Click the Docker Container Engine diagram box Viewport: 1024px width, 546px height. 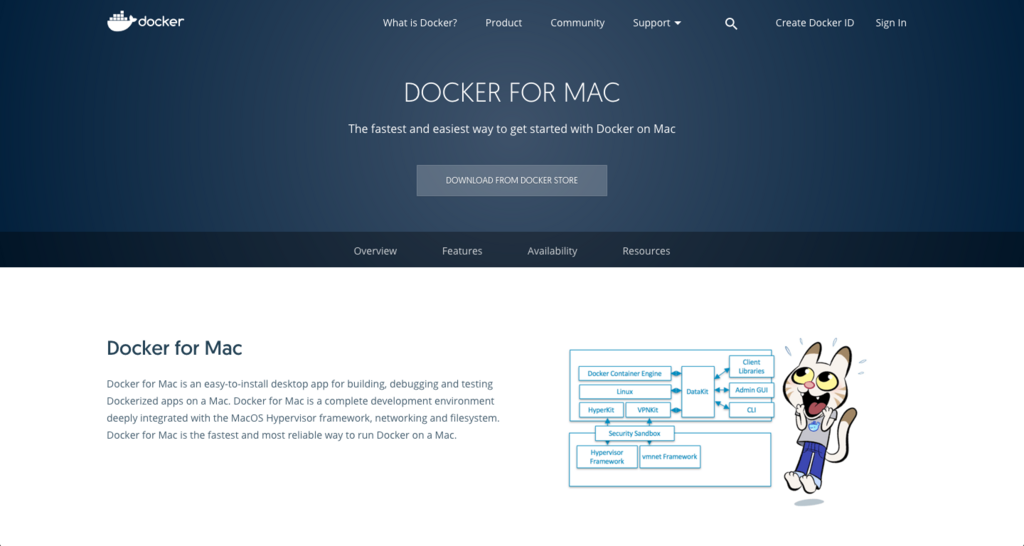[x=624, y=374]
